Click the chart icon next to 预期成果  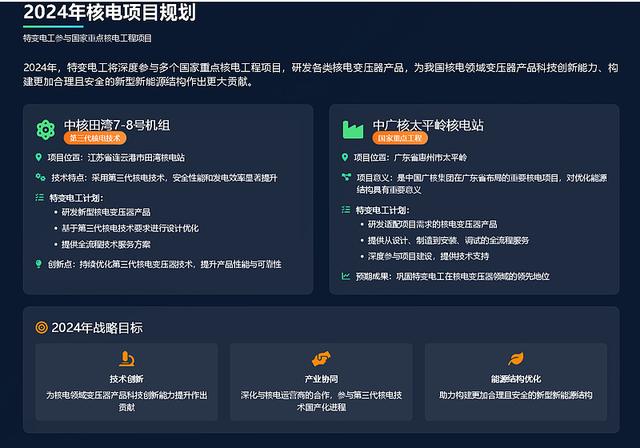coord(346,276)
